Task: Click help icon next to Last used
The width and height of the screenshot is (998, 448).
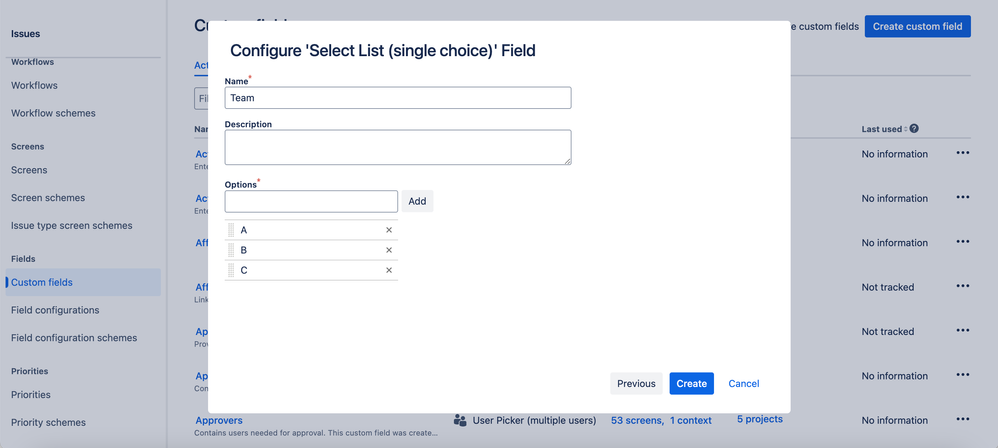Action: [914, 129]
